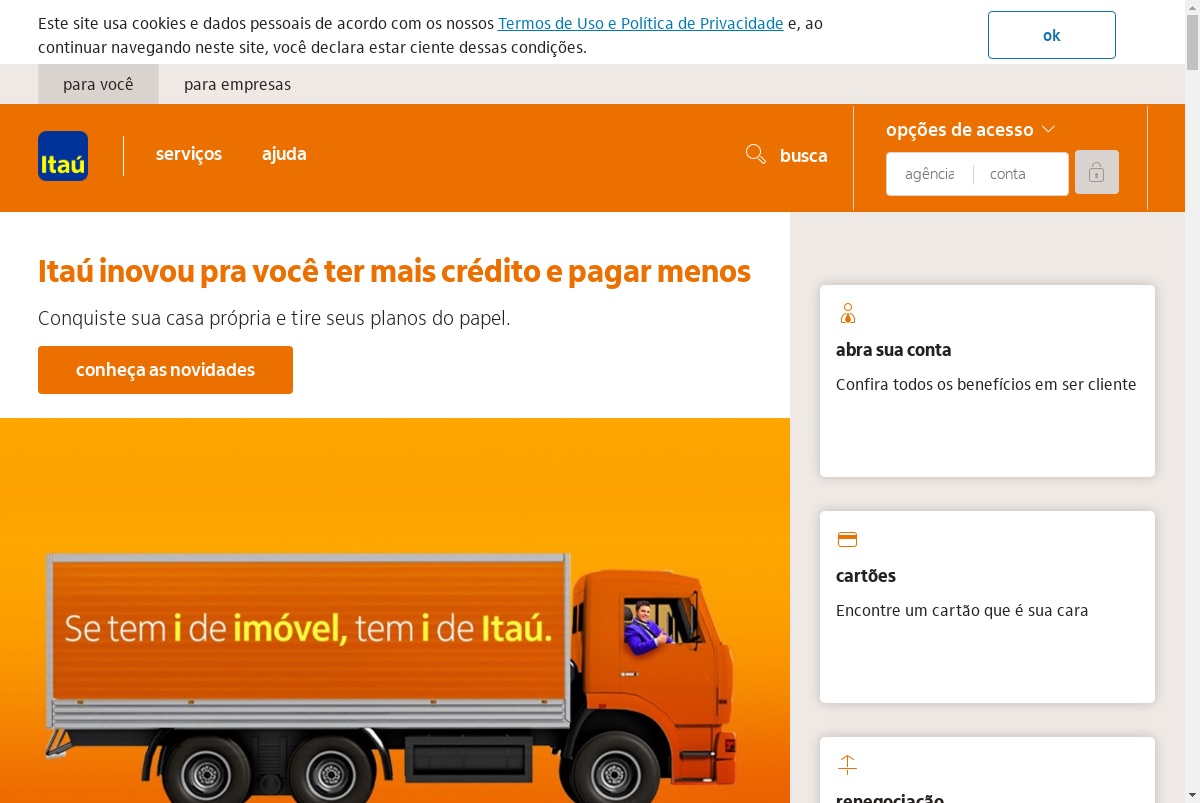Click the Itaú logo icon

click(x=63, y=156)
